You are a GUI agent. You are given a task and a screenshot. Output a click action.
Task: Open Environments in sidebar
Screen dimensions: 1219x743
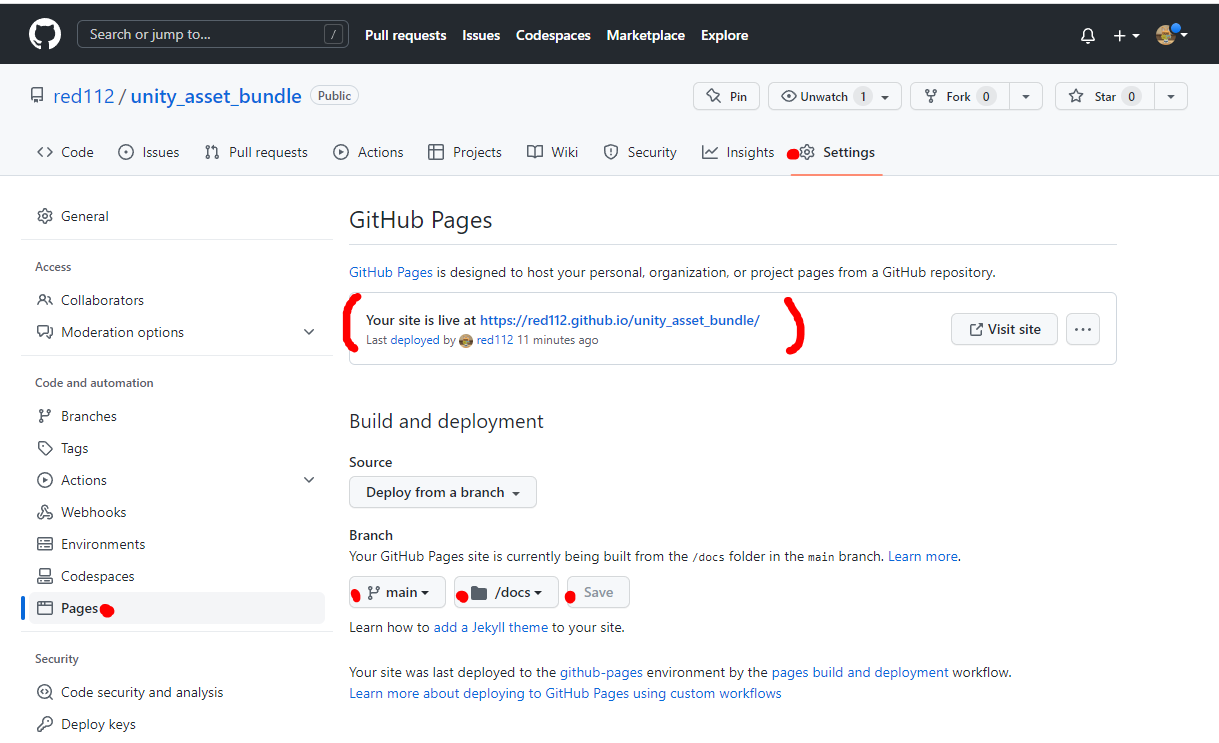pyautogui.click(x=177, y=544)
